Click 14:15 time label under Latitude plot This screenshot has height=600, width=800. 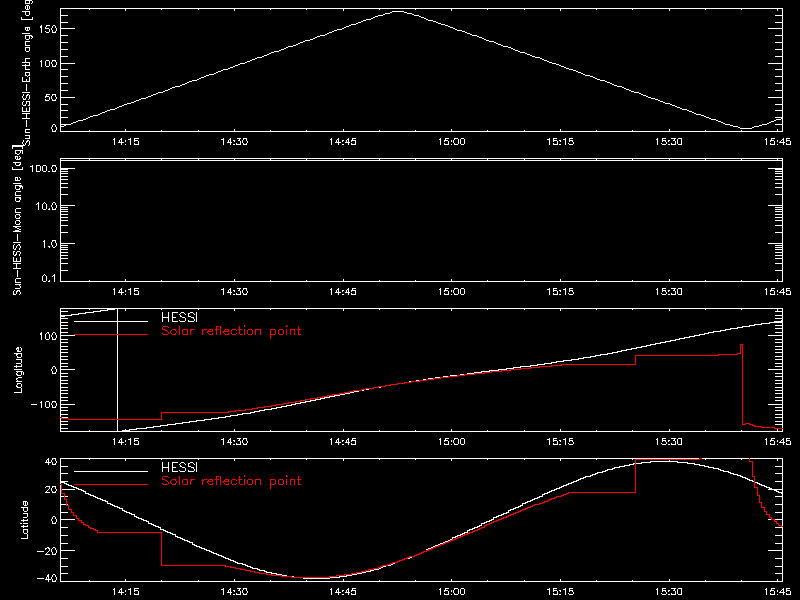point(126,591)
